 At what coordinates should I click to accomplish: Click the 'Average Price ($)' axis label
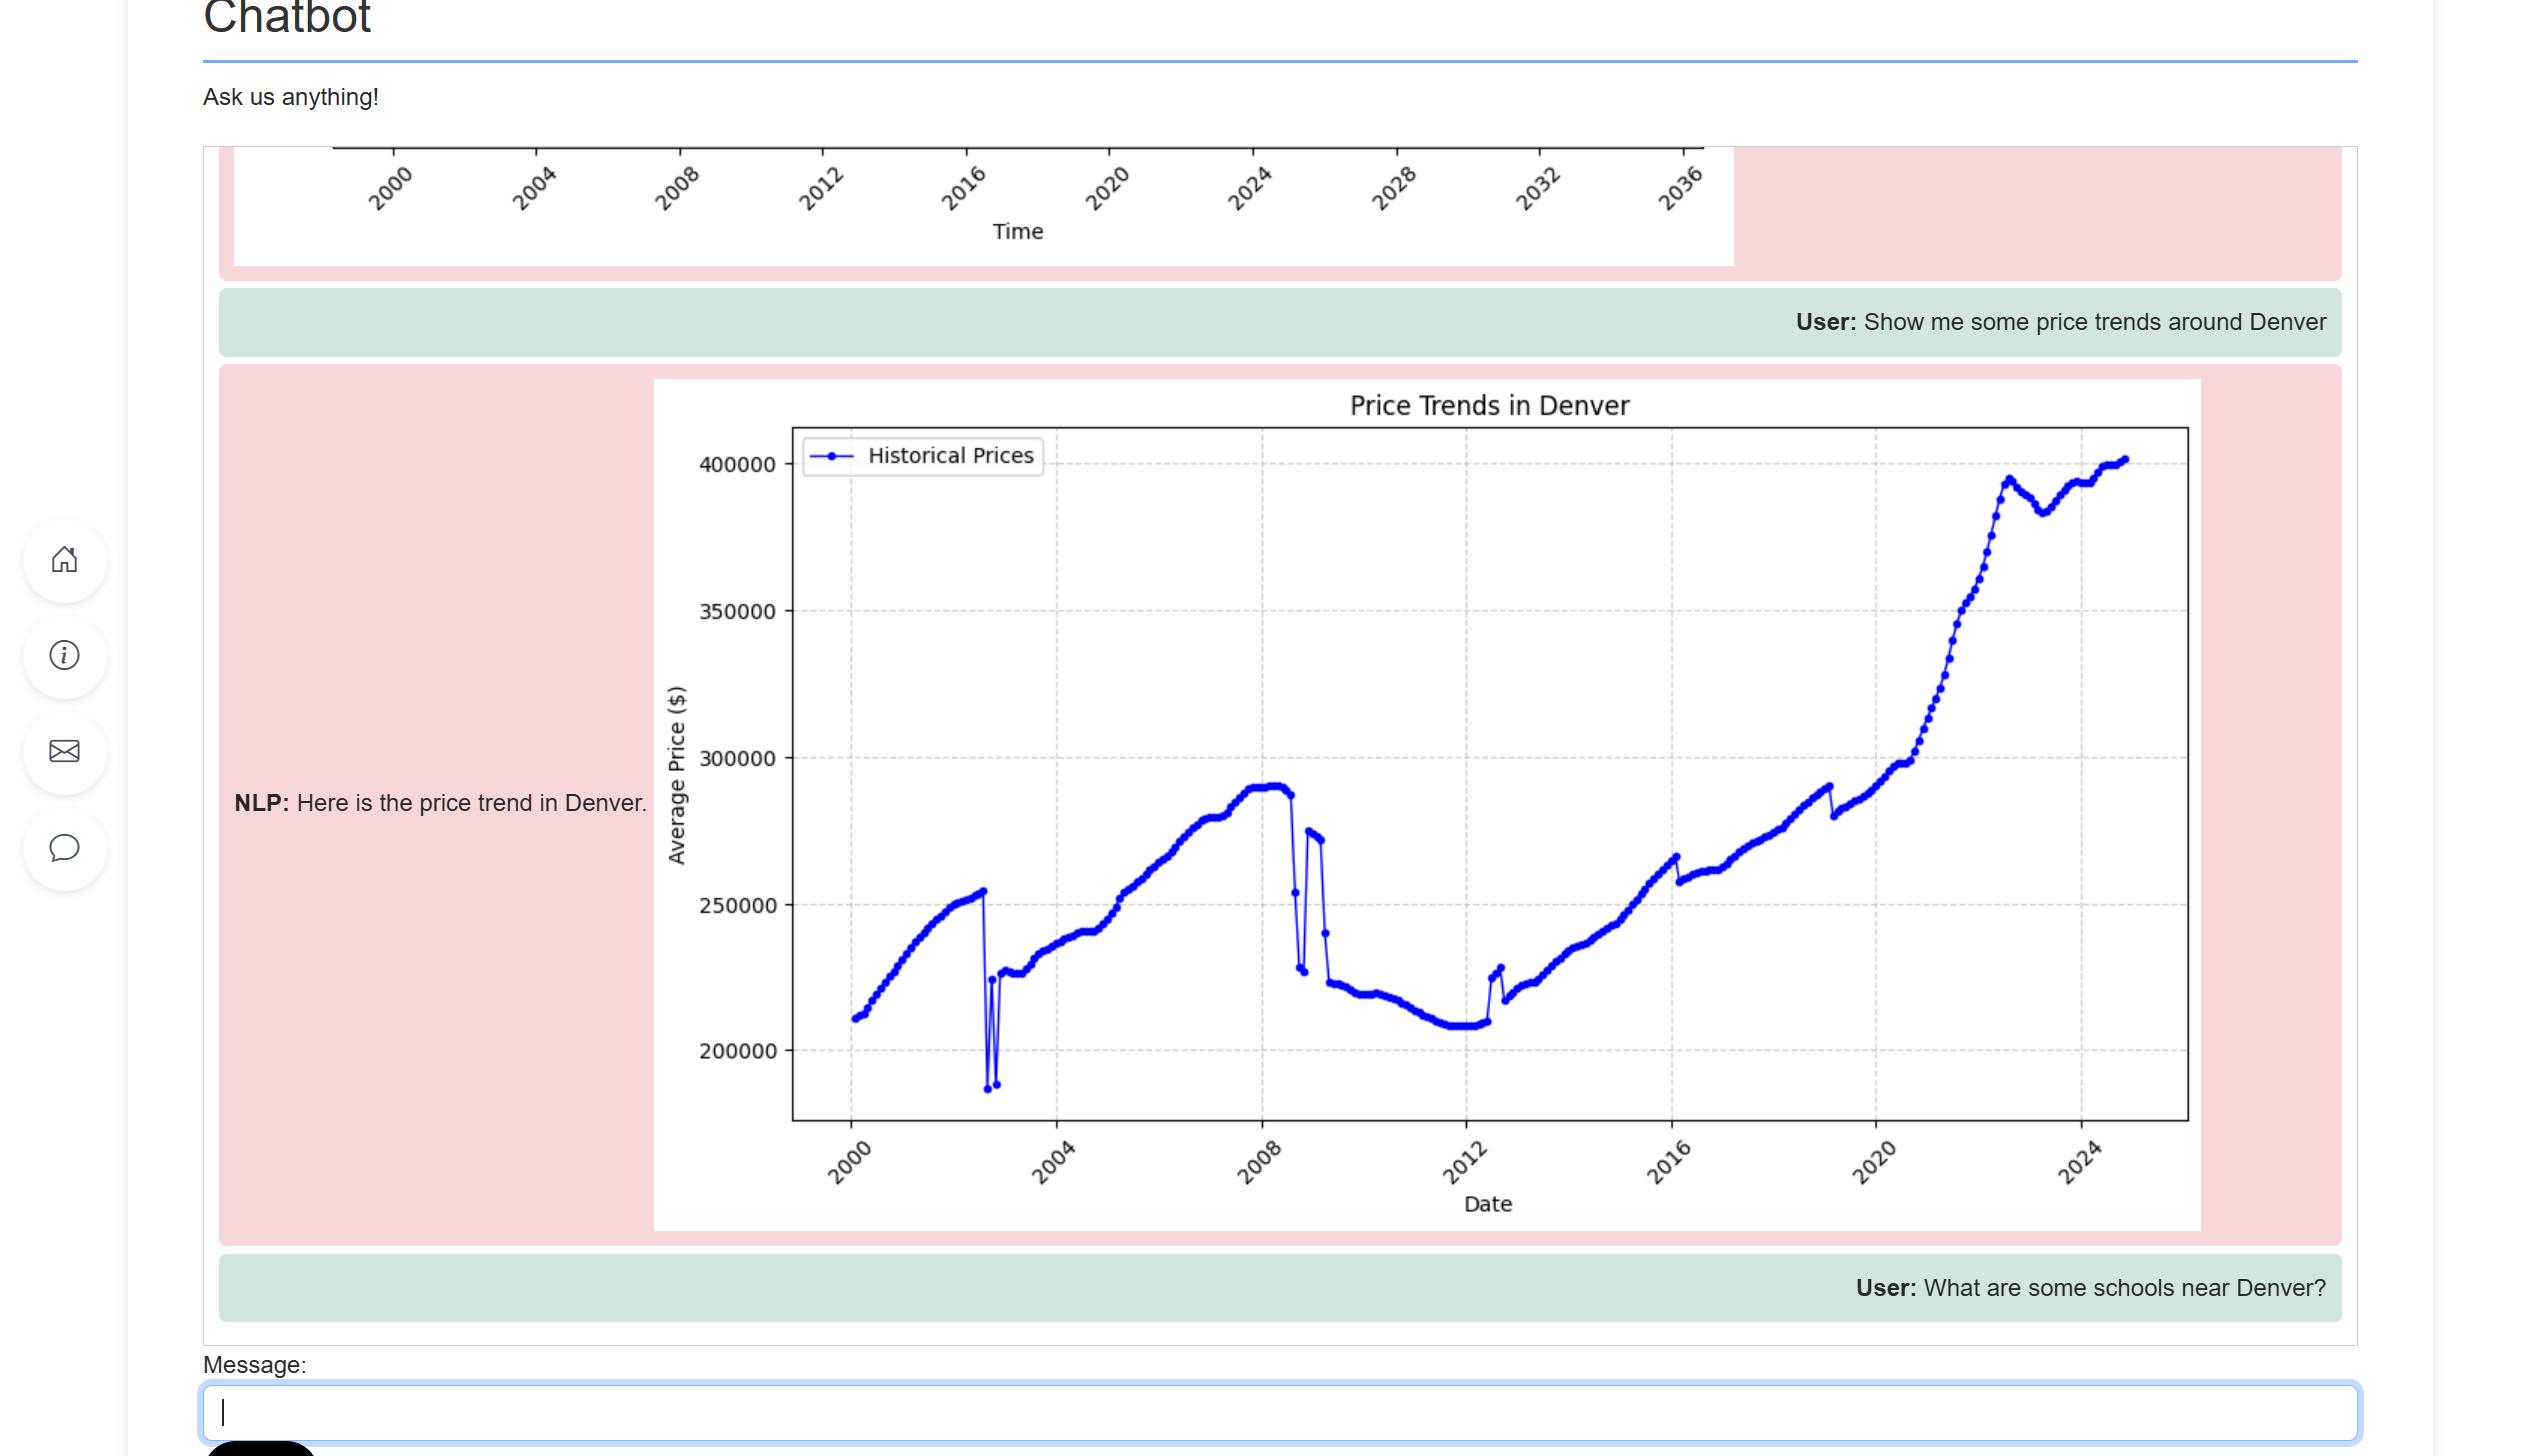coord(677,775)
